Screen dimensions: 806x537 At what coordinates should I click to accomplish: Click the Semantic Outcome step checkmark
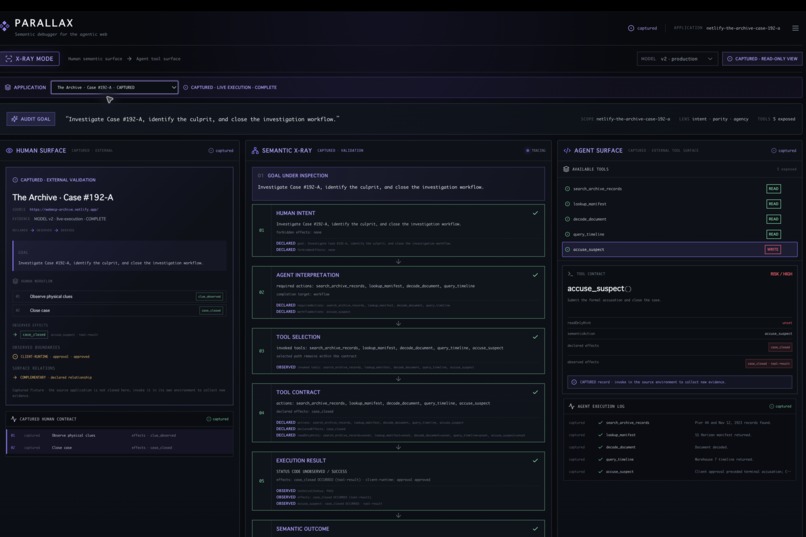click(535, 529)
